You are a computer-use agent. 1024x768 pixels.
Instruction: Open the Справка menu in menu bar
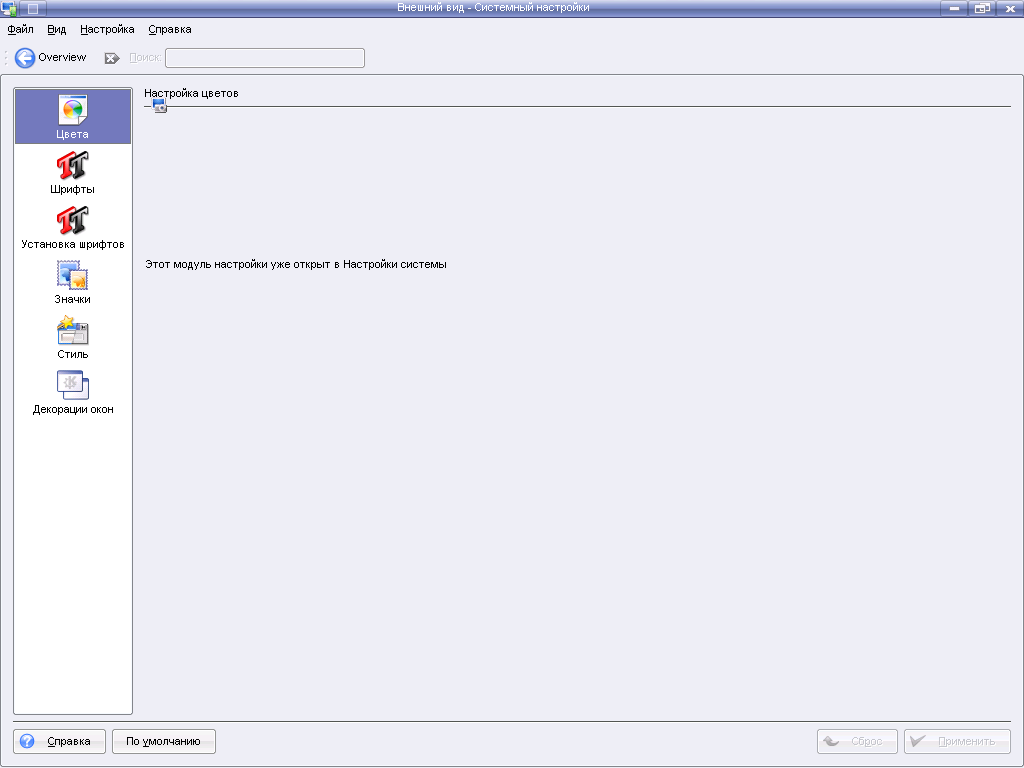pos(170,30)
